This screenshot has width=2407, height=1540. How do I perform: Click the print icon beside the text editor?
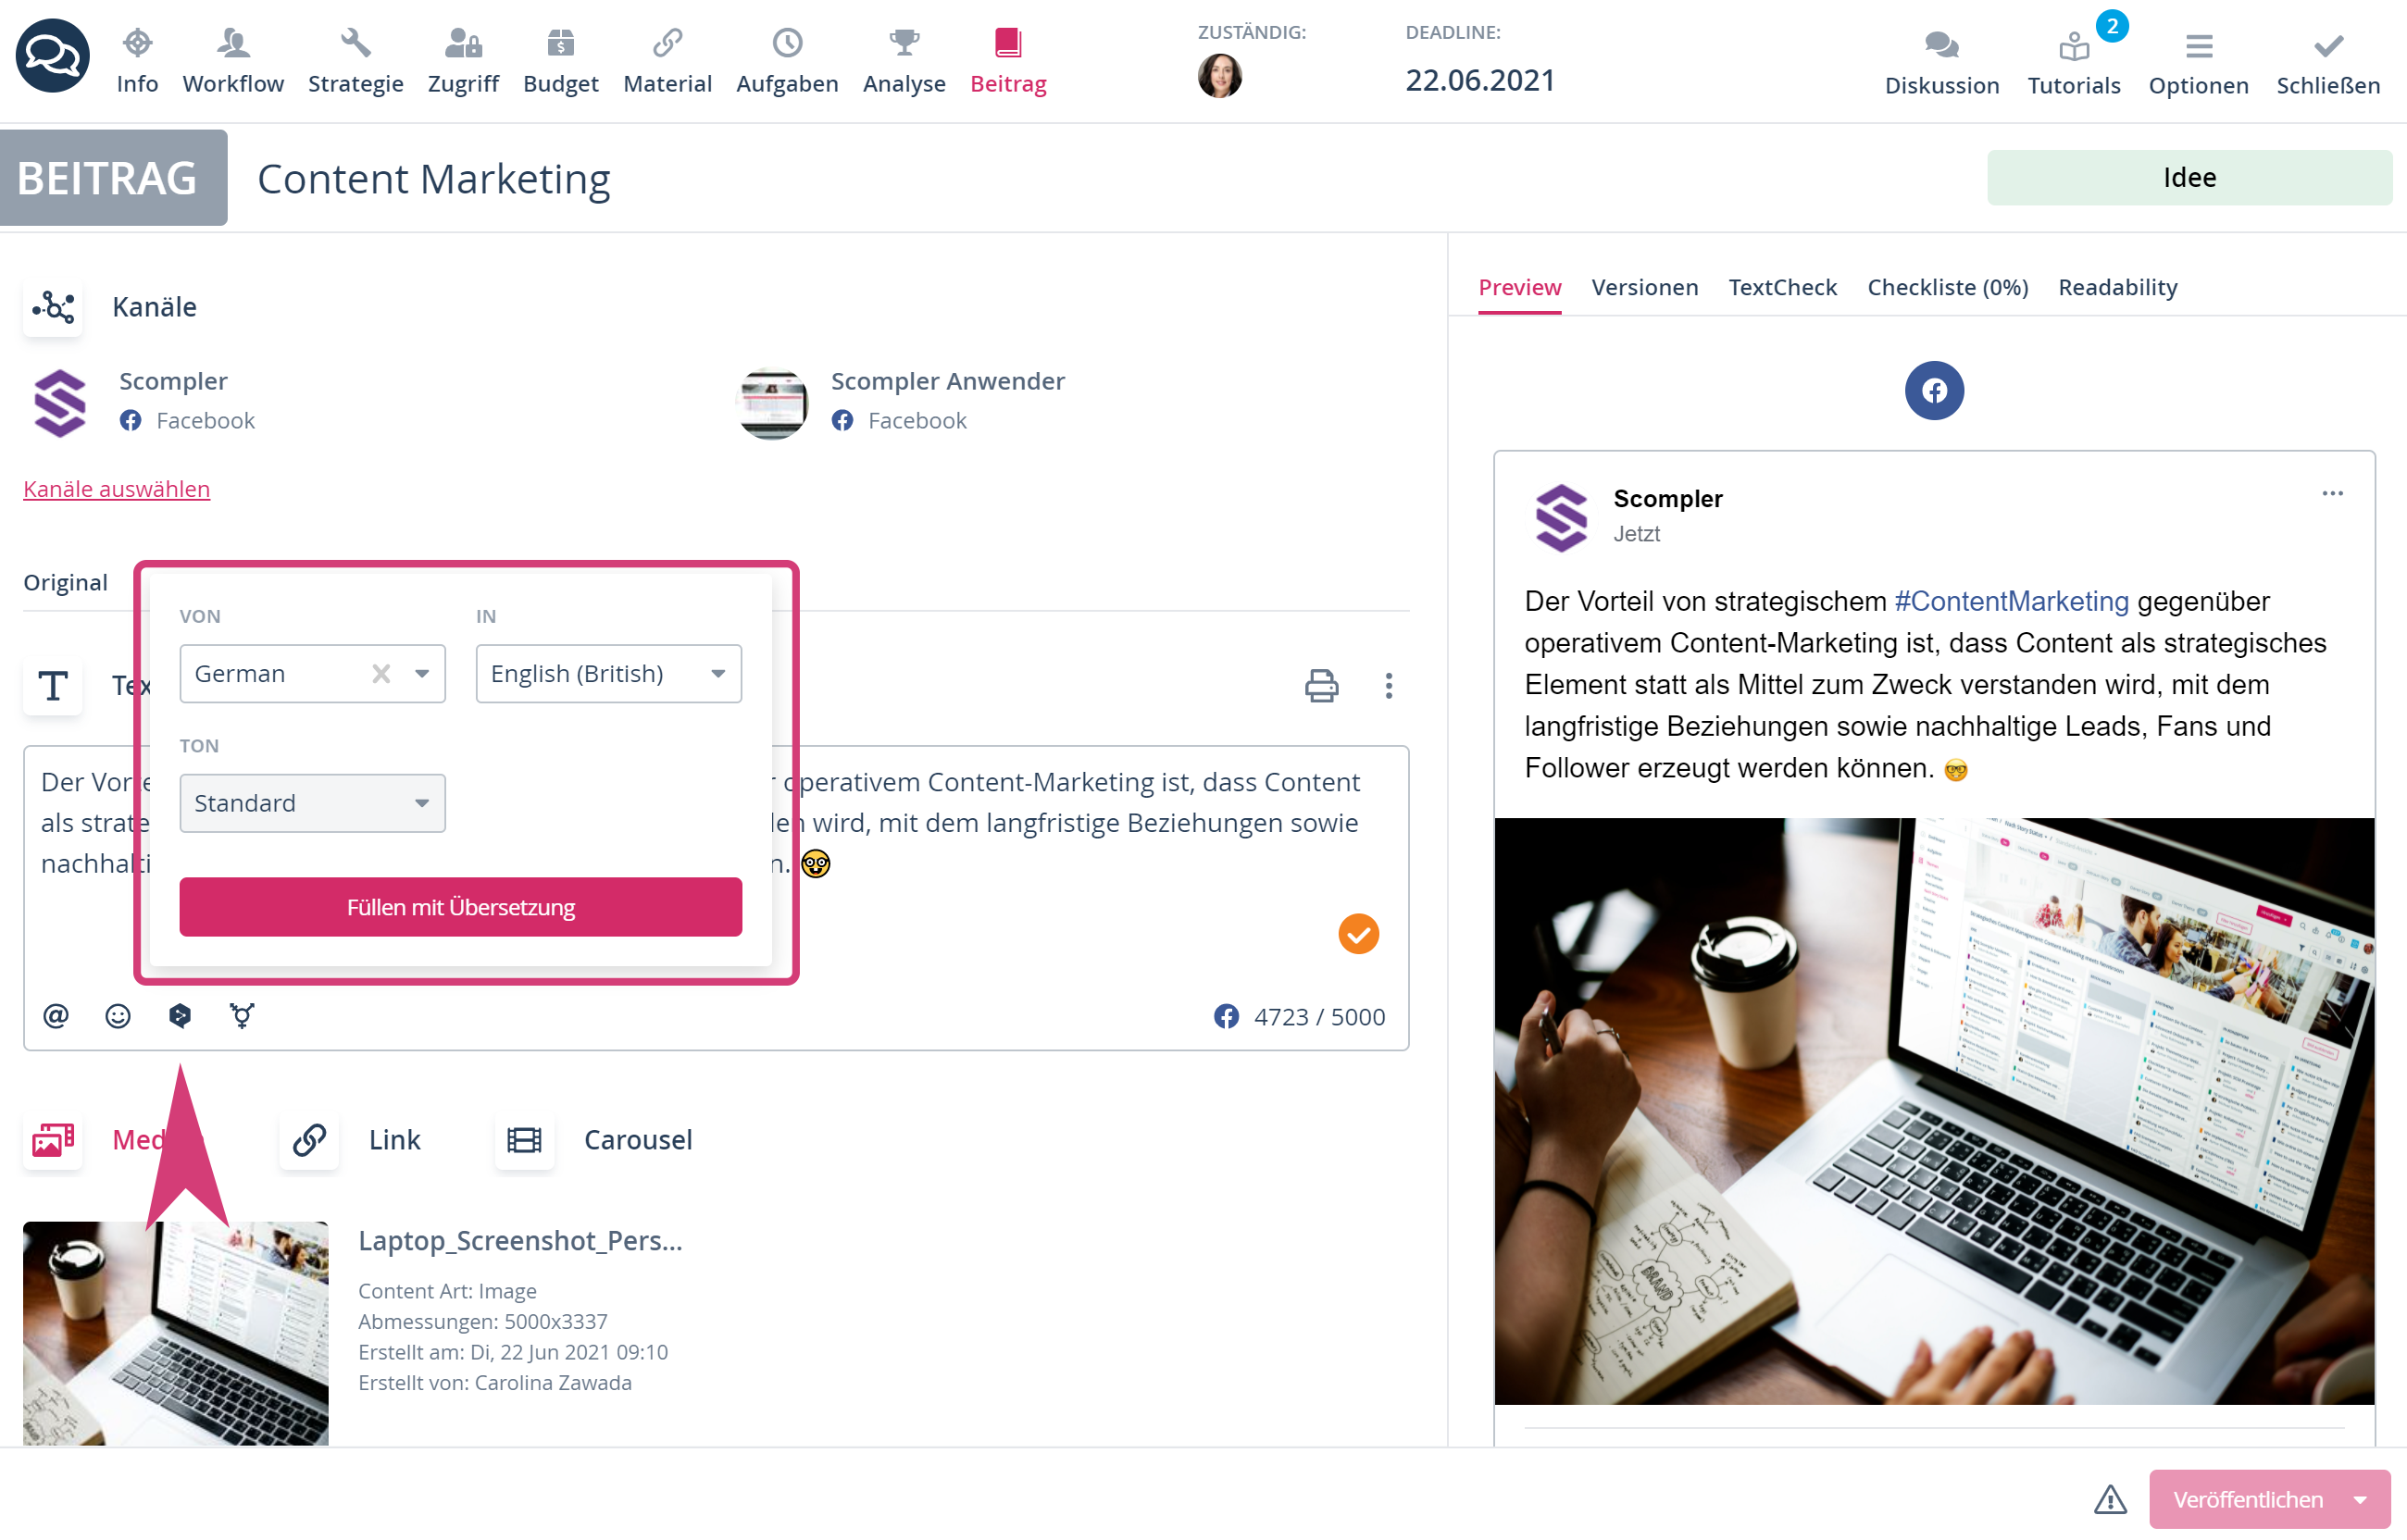(1321, 685)
